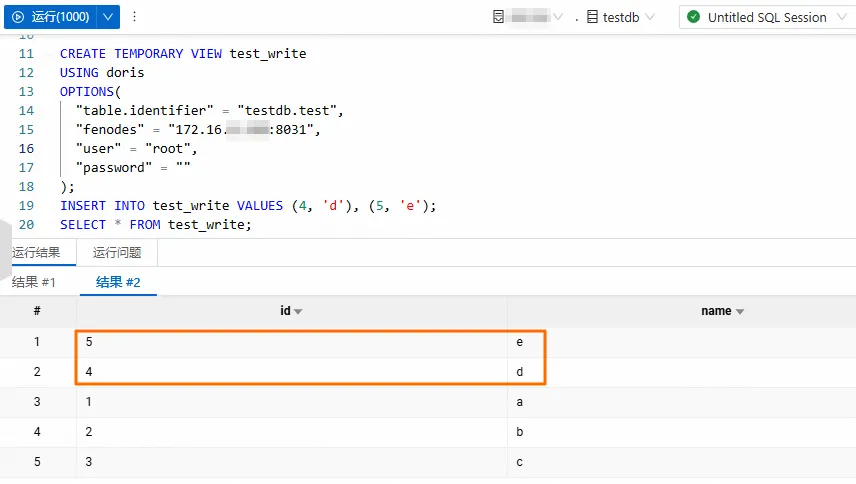856x484 pixels.
Task: Click the play icon inside run button
Action: (x=18, y=17)
